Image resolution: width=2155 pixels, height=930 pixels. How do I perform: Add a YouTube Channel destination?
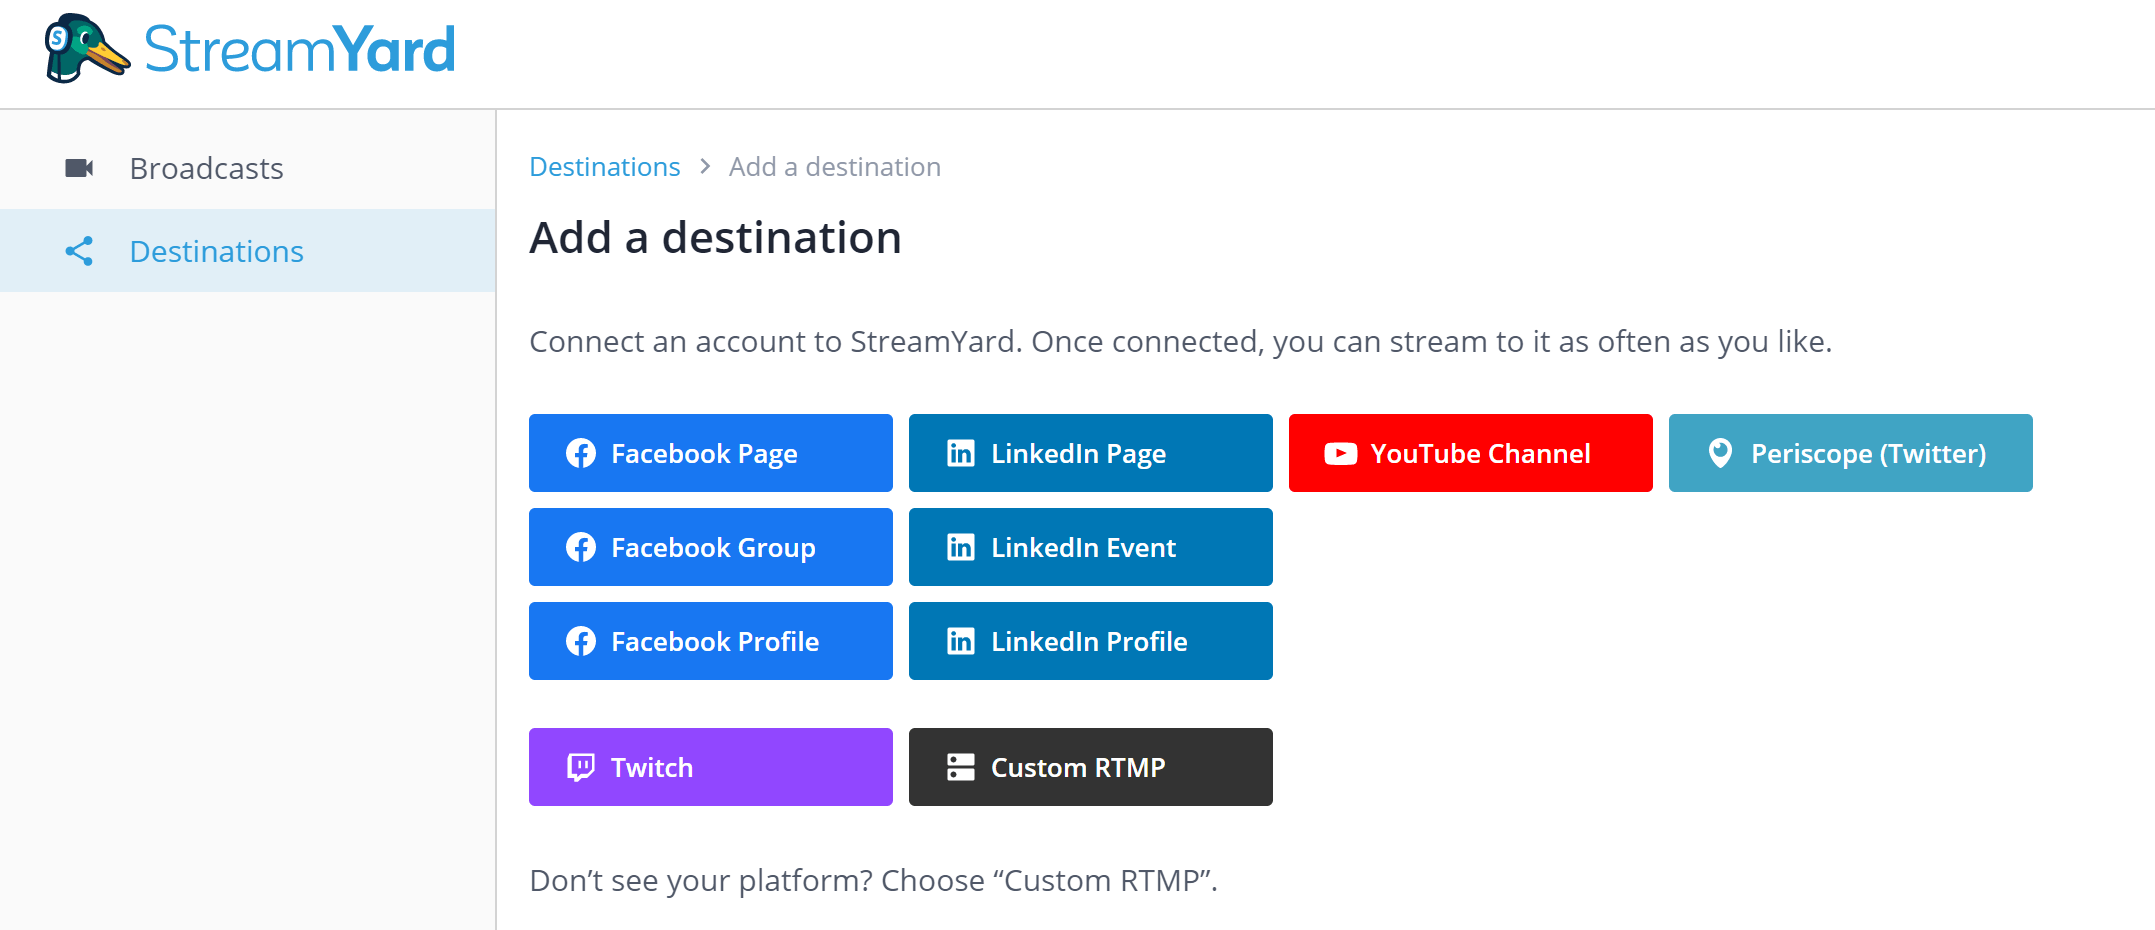point(1471,453)
